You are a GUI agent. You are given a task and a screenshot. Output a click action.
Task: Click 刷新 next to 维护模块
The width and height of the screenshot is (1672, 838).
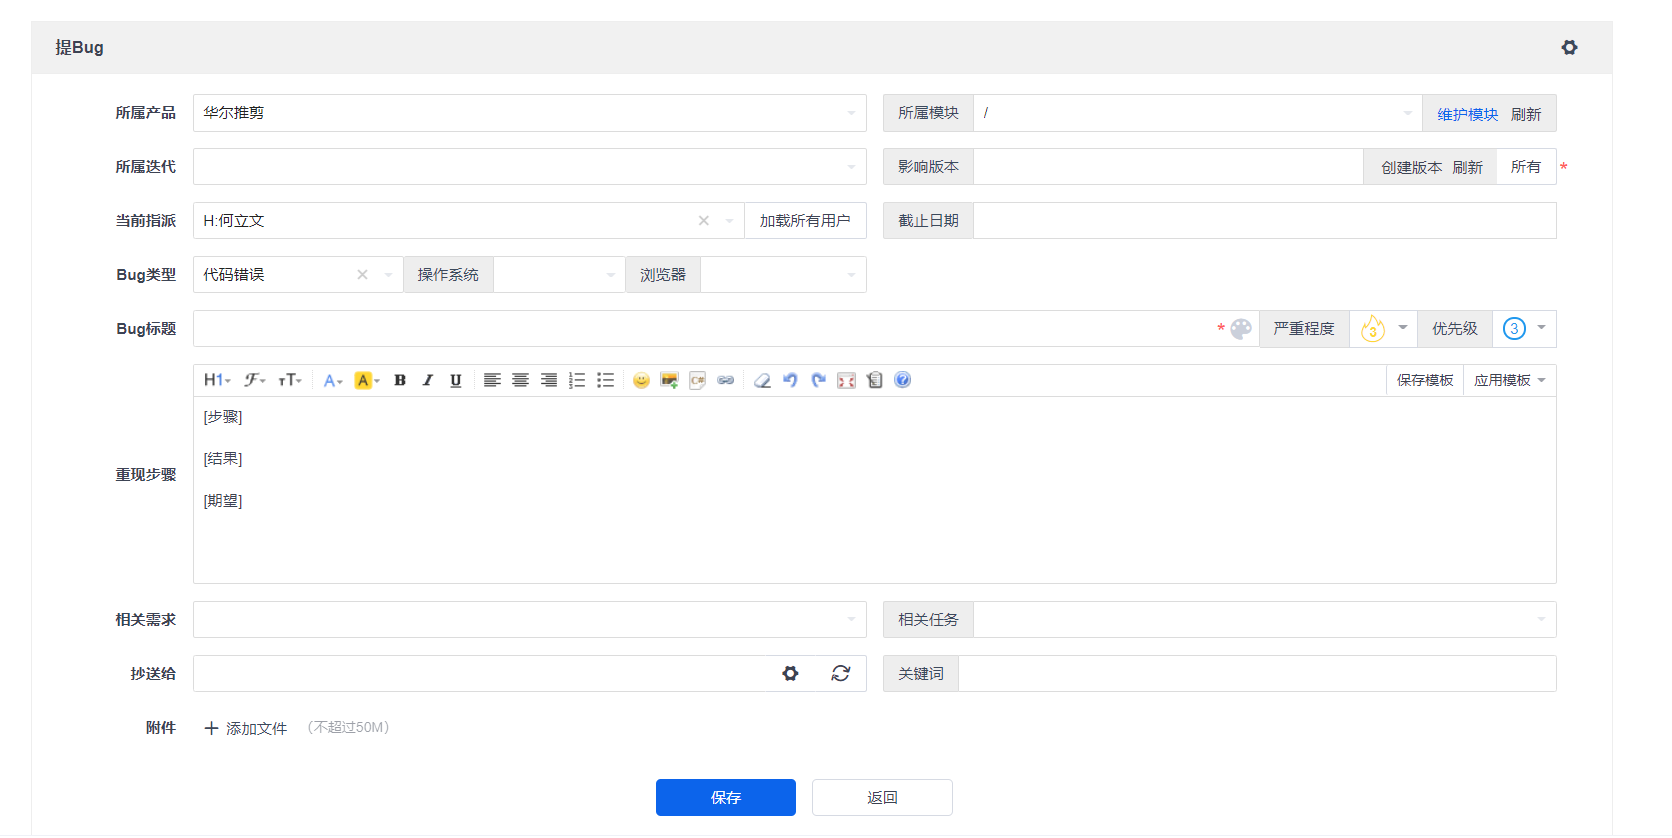[1526, 114]
